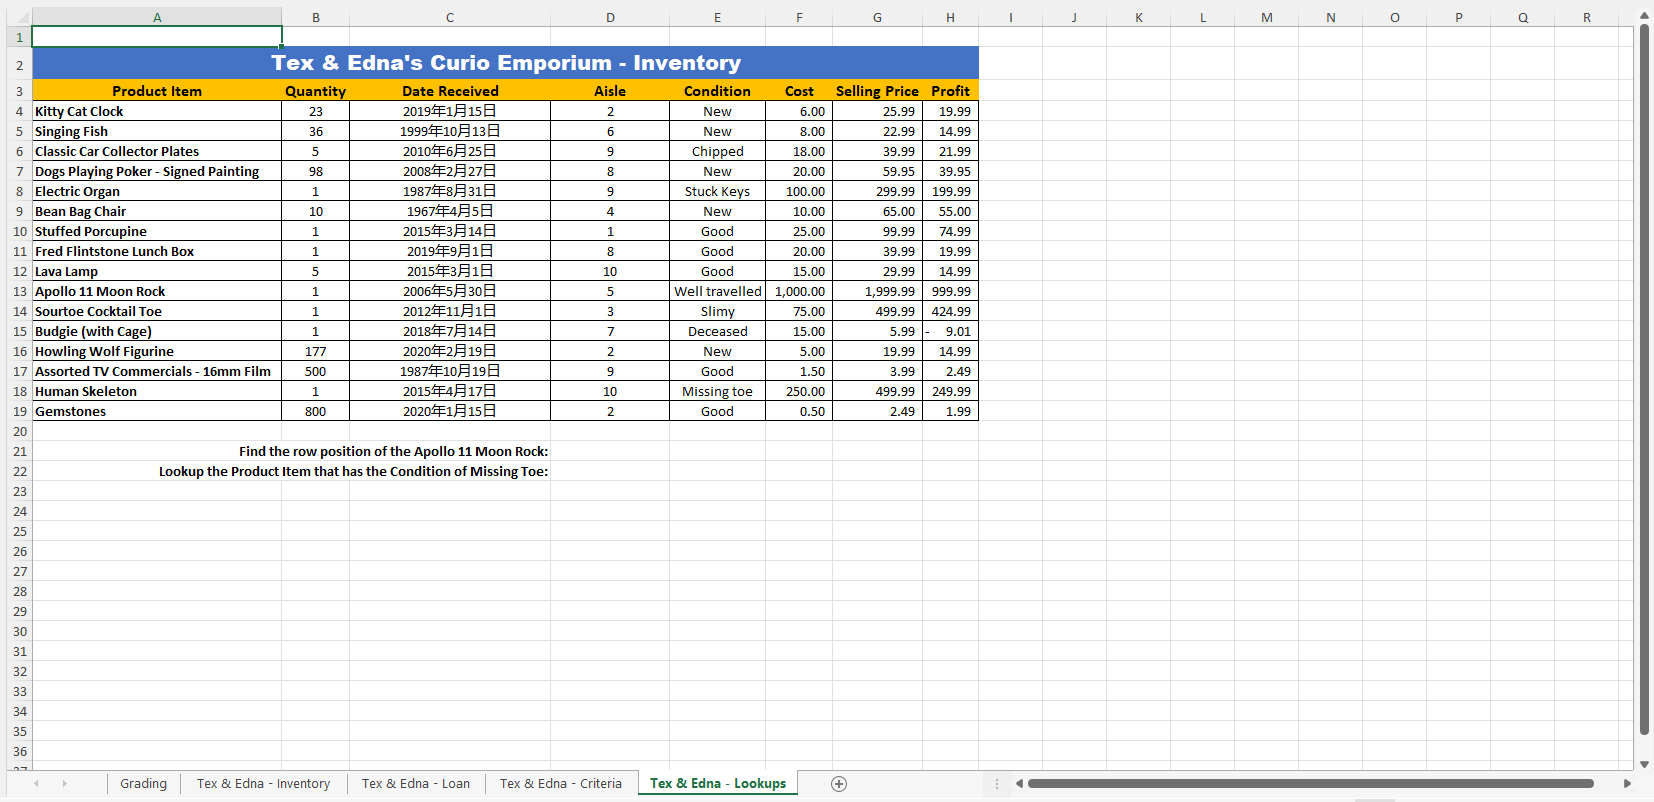This screenshot has height=802, width=1654.
Task: Open Tex & Edna - Criteria tab
Action: click(560, 784)
